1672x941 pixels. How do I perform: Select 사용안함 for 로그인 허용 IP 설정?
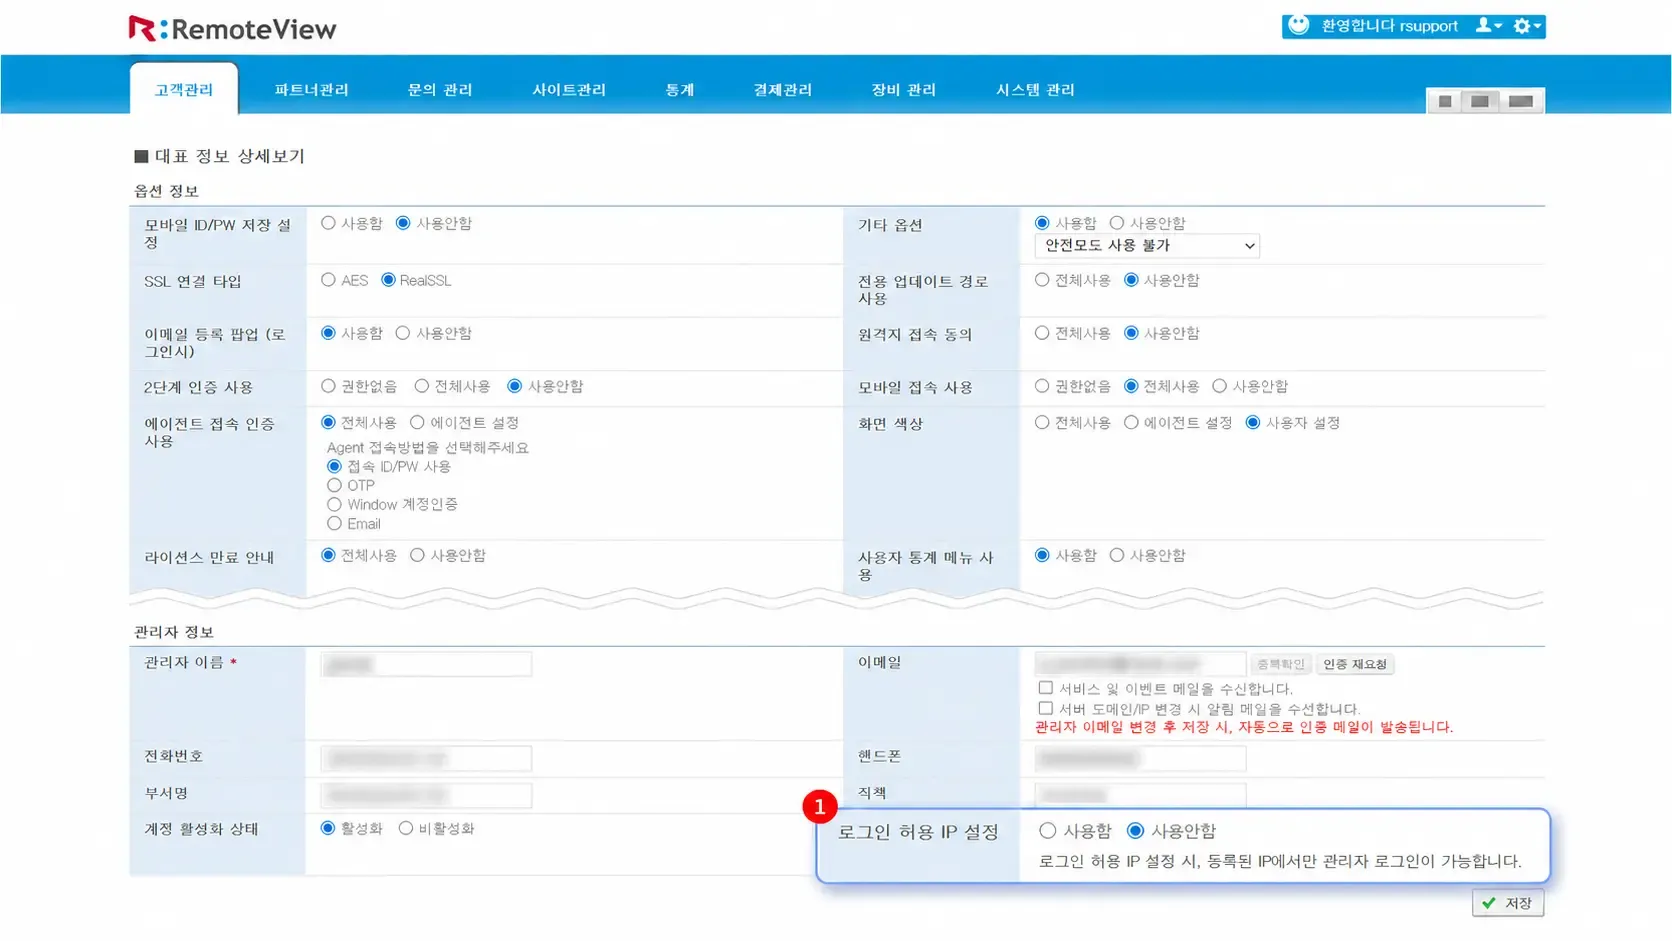(x=1135, y=831)
